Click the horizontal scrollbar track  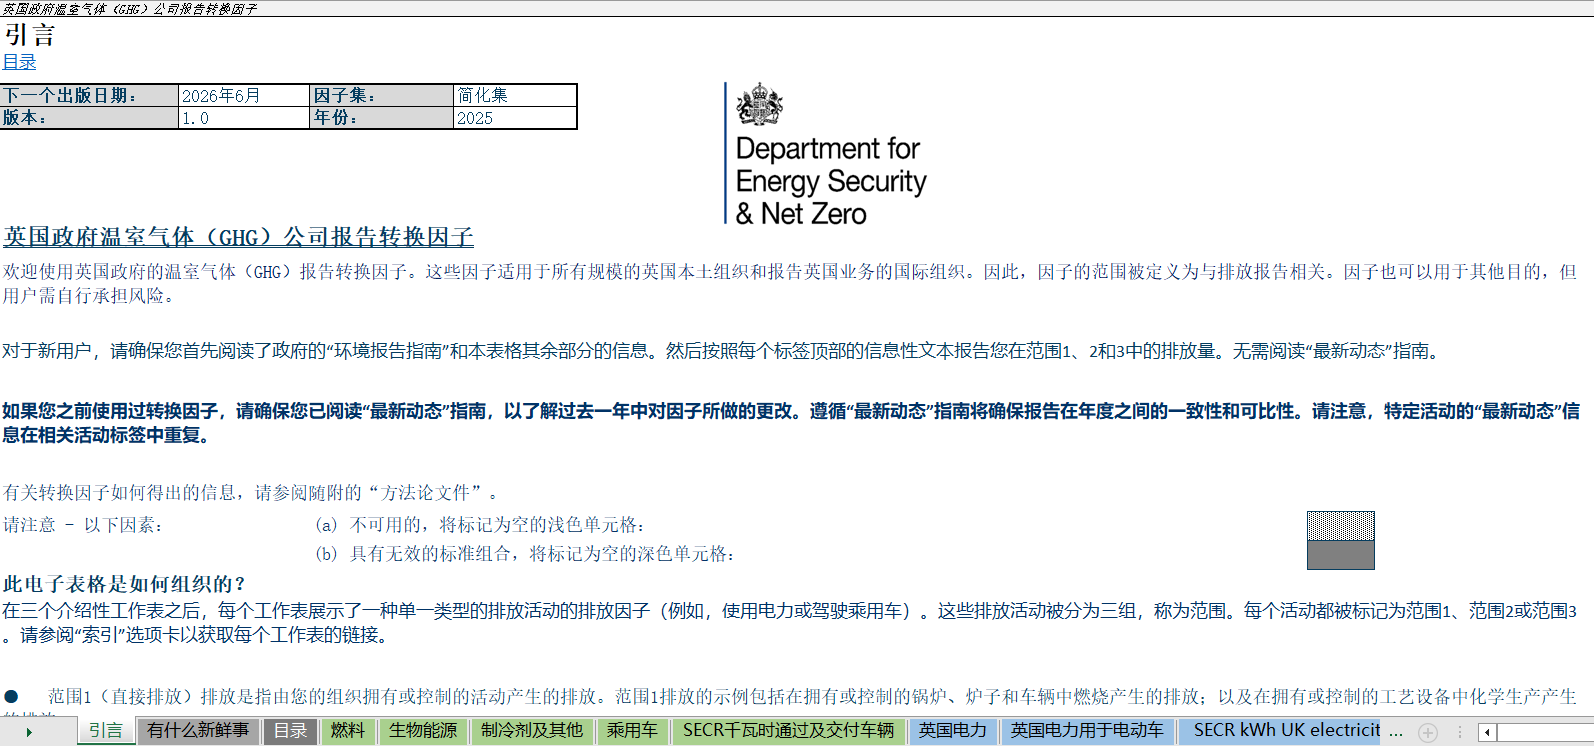[x=1545, y=733]
